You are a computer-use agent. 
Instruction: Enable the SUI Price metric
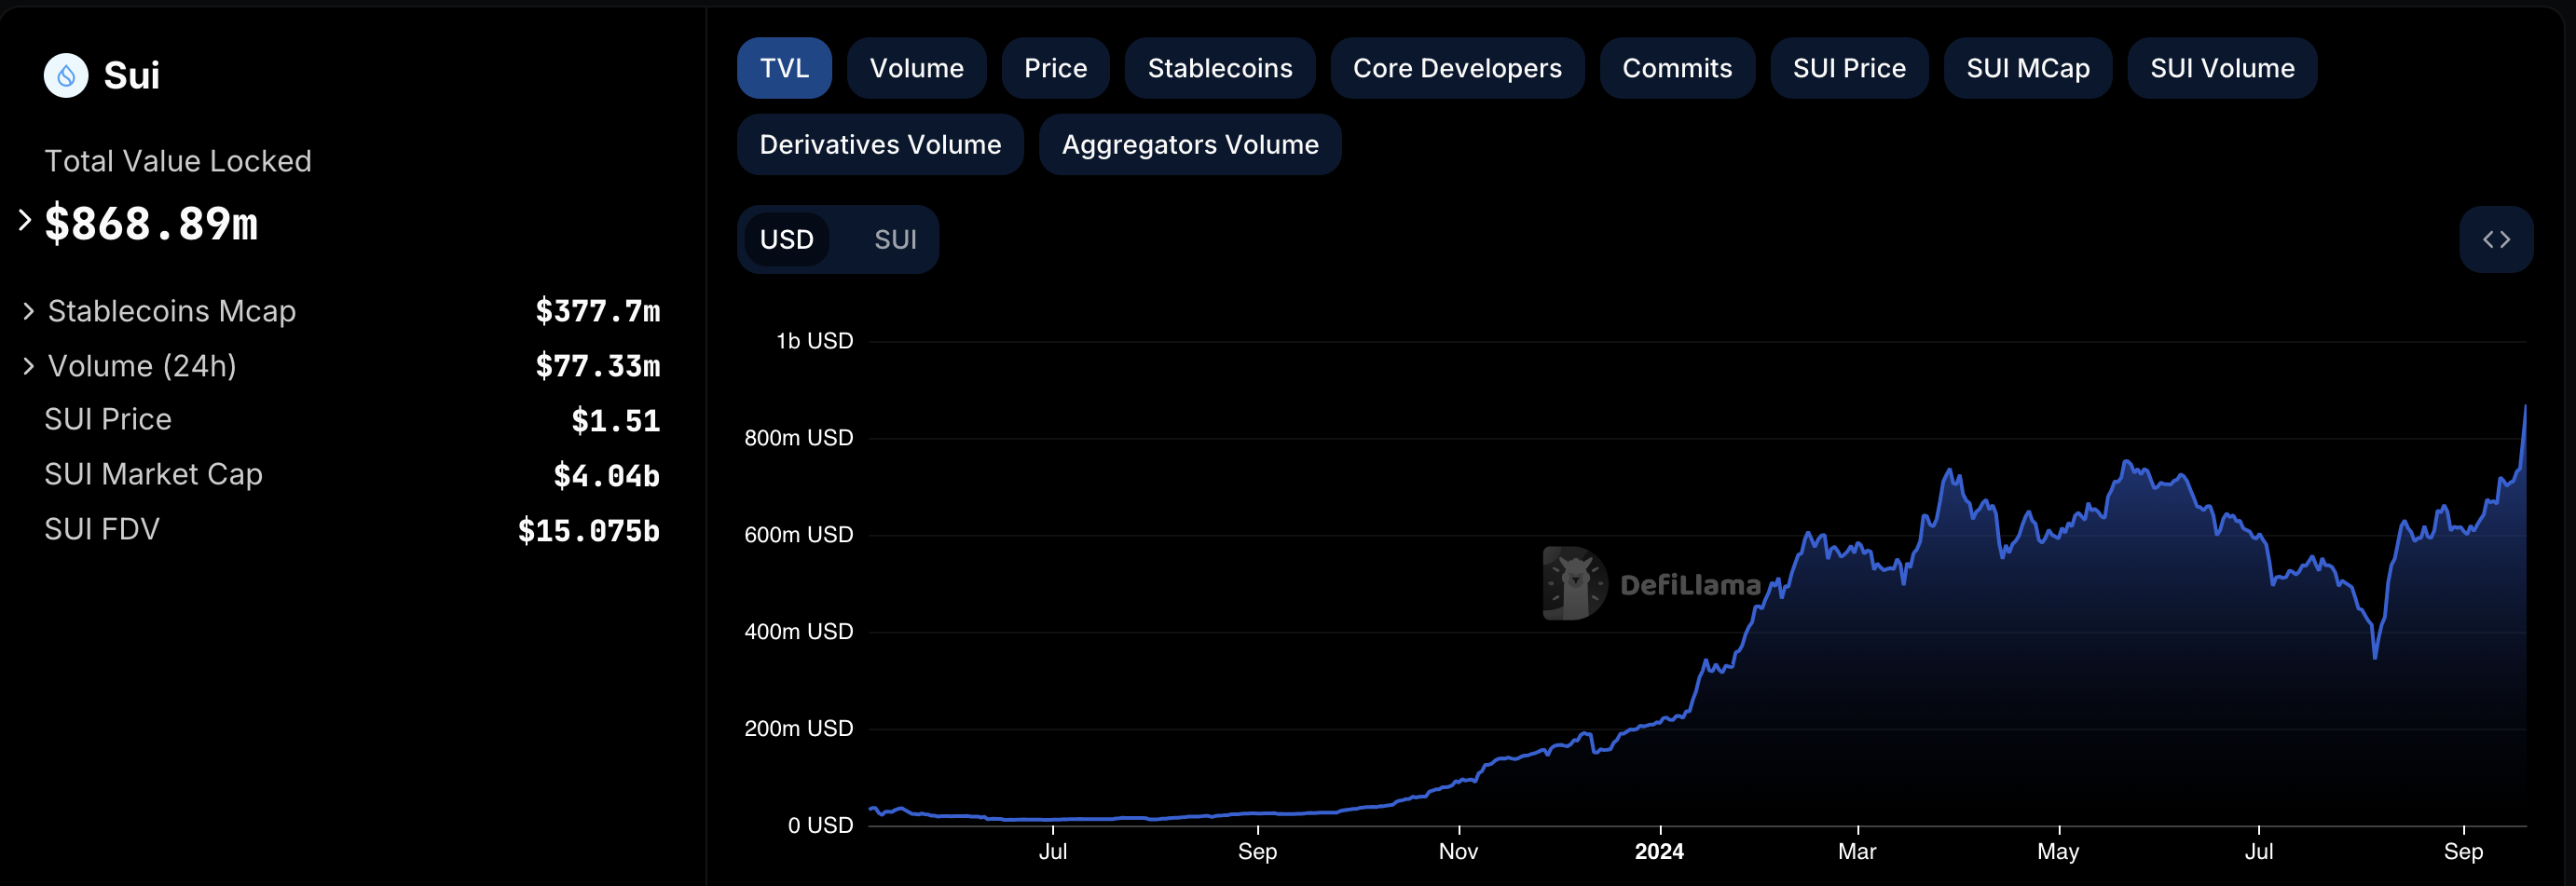coord(1848,68)
